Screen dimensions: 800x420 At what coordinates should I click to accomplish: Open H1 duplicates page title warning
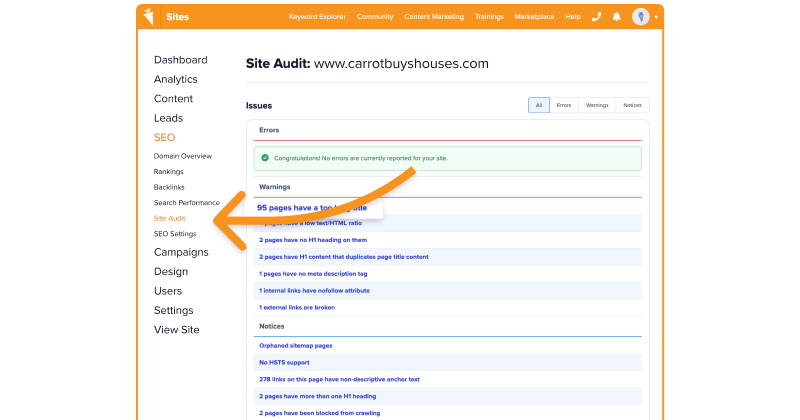[344, 257]
